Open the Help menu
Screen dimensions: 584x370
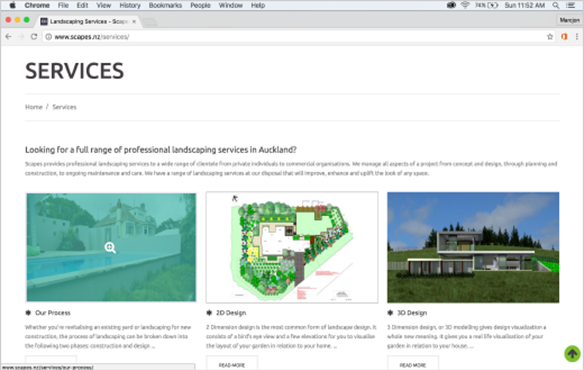pos(258,5)
